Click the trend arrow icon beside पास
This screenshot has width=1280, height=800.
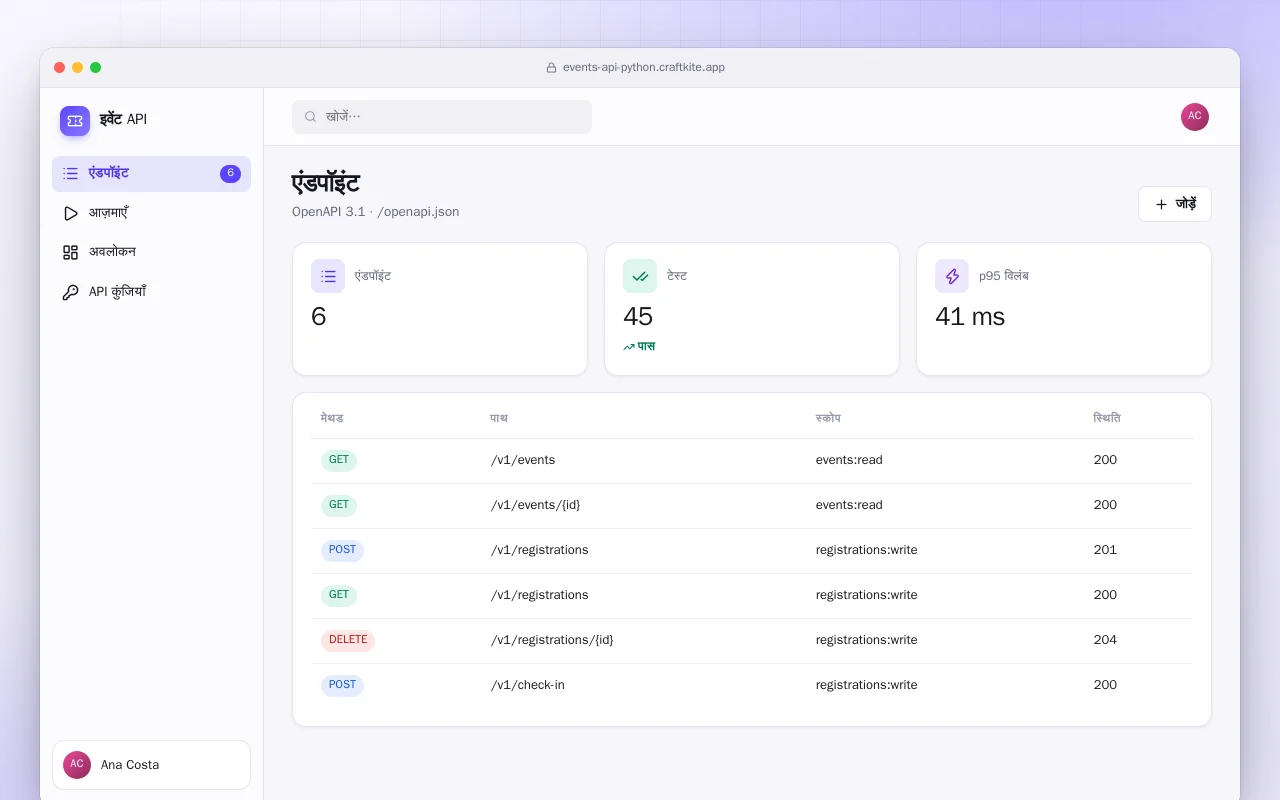[629, 347]
